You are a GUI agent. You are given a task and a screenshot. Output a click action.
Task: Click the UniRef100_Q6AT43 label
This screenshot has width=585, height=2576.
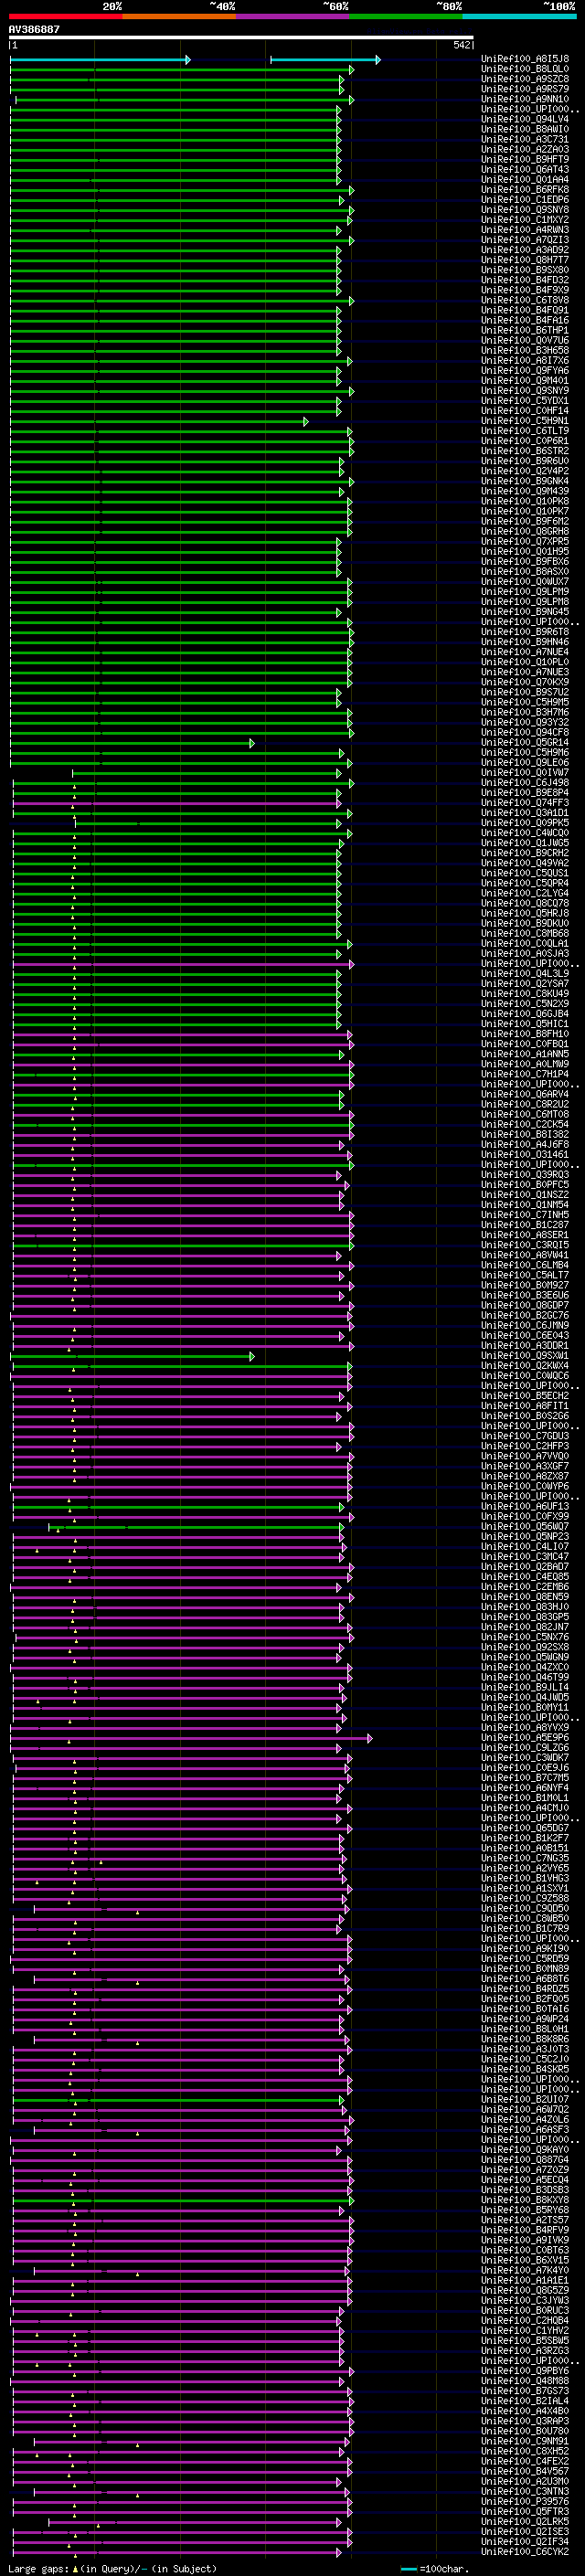(525, 170)
